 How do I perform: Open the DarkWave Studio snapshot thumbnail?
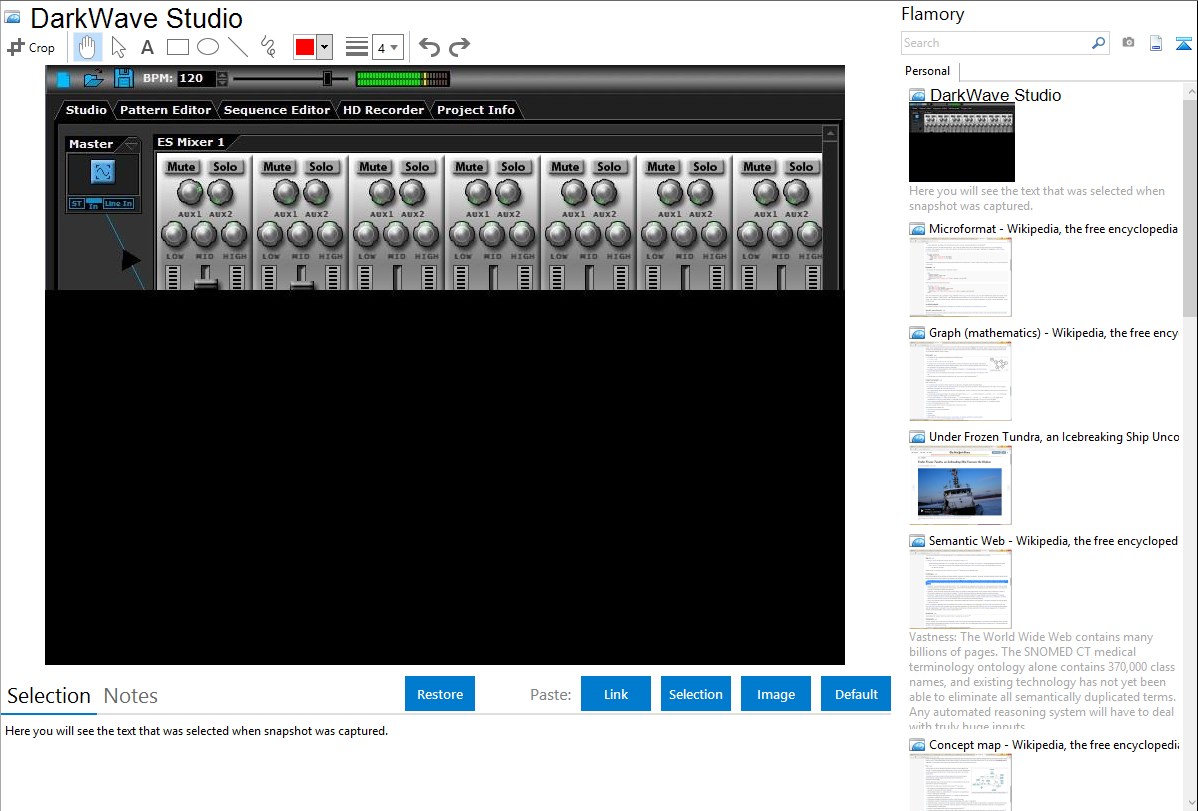point(962,144)
